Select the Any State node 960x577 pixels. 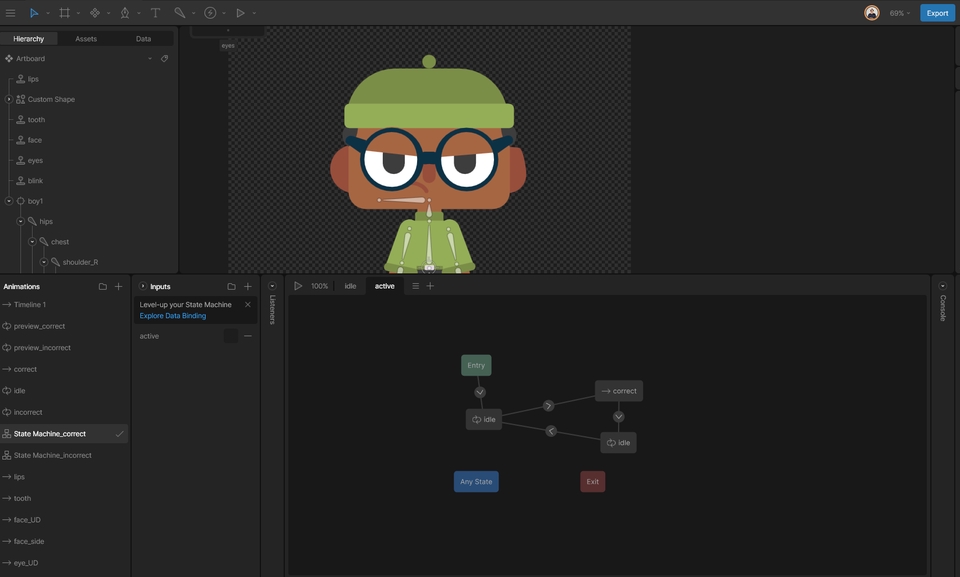476,481
